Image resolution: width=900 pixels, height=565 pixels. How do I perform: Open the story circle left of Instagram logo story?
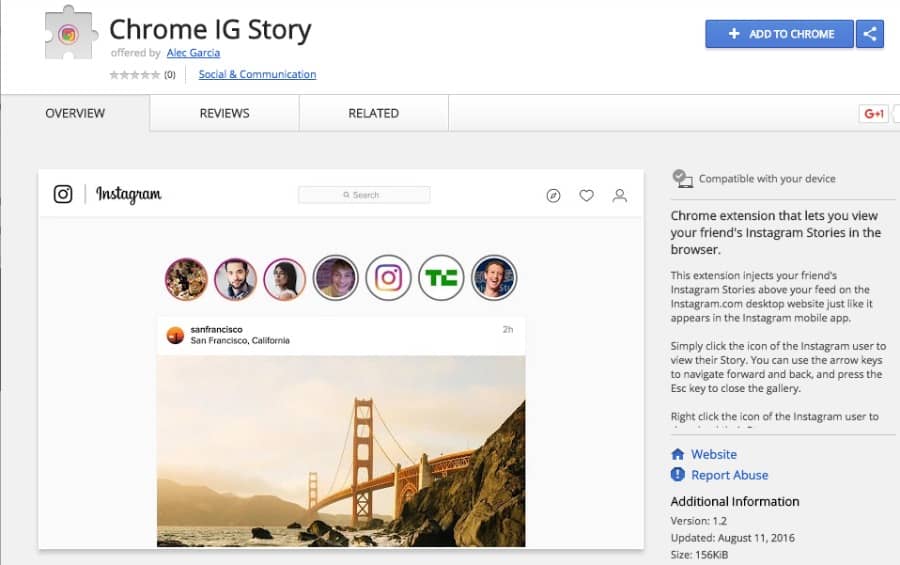336,278
